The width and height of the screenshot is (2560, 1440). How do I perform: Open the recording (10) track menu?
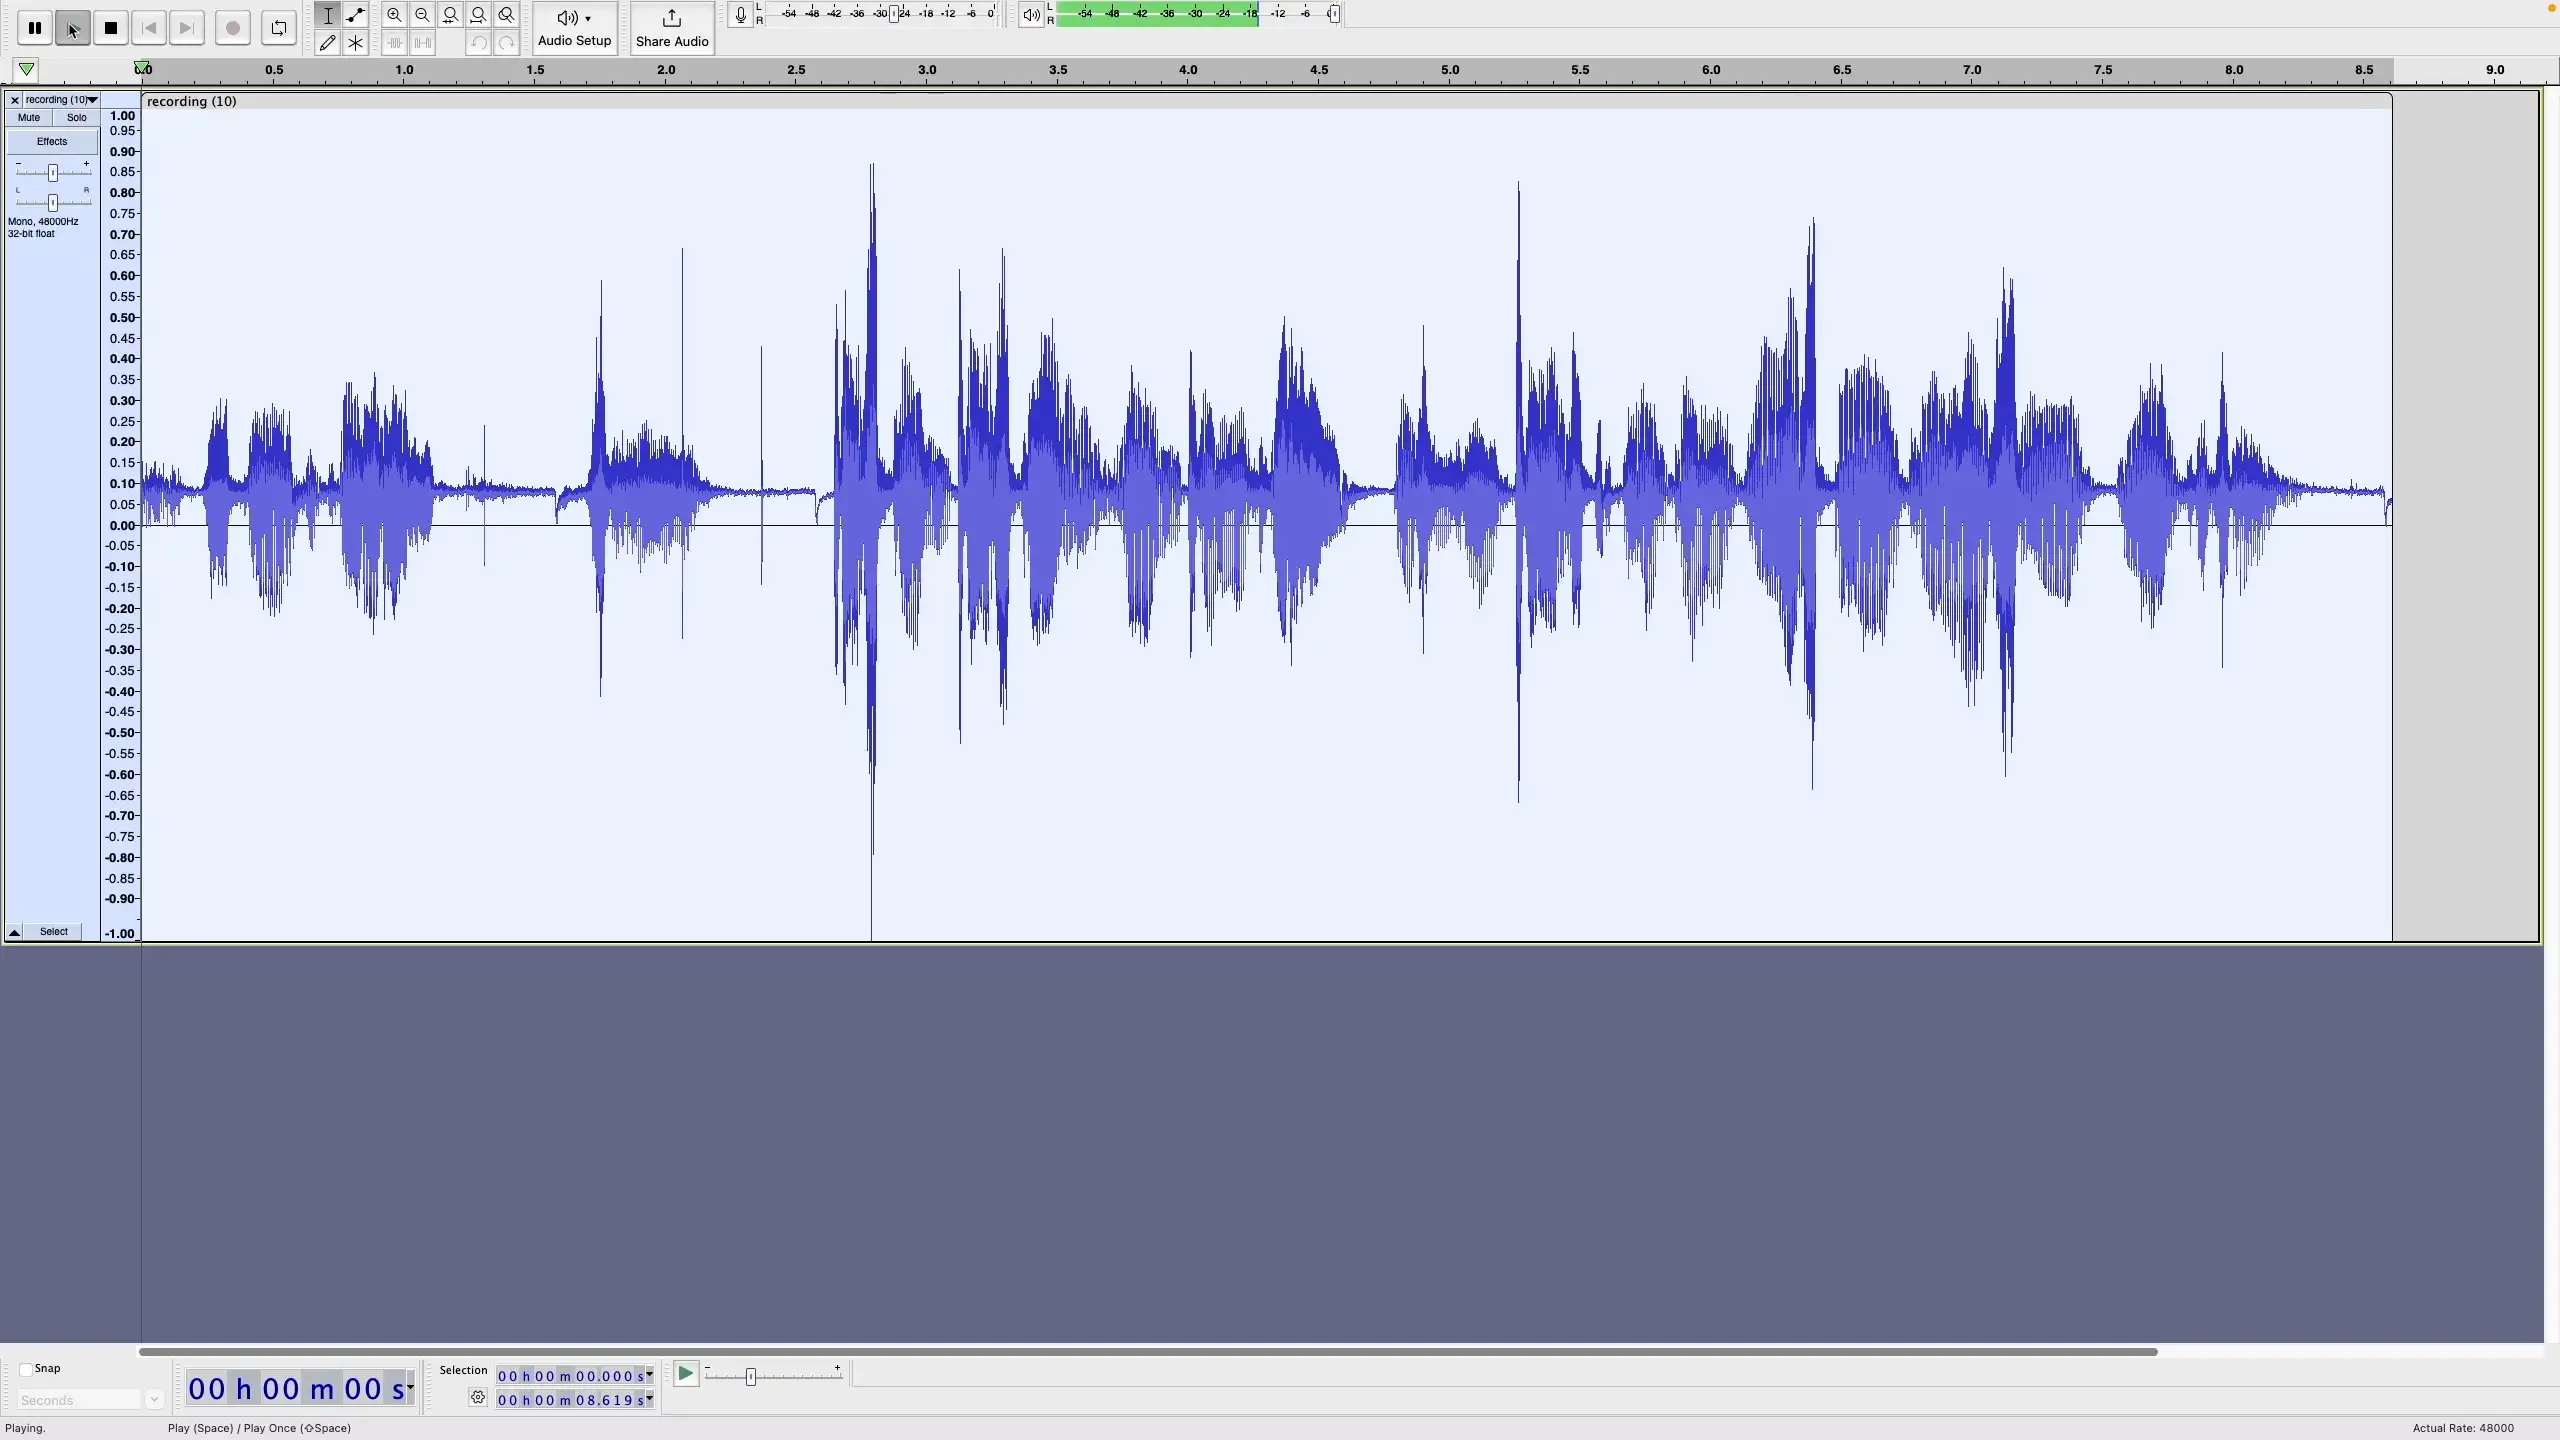point(93,100)
